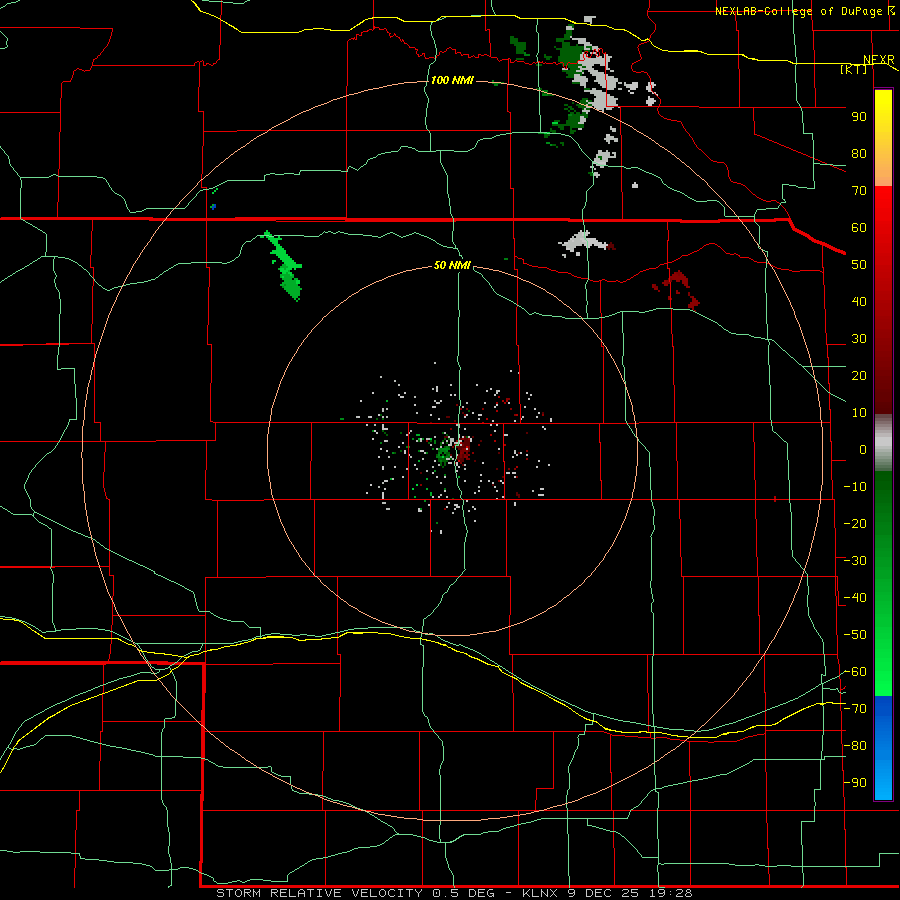Click the -40 velocity scale label

tap(855, 598)
